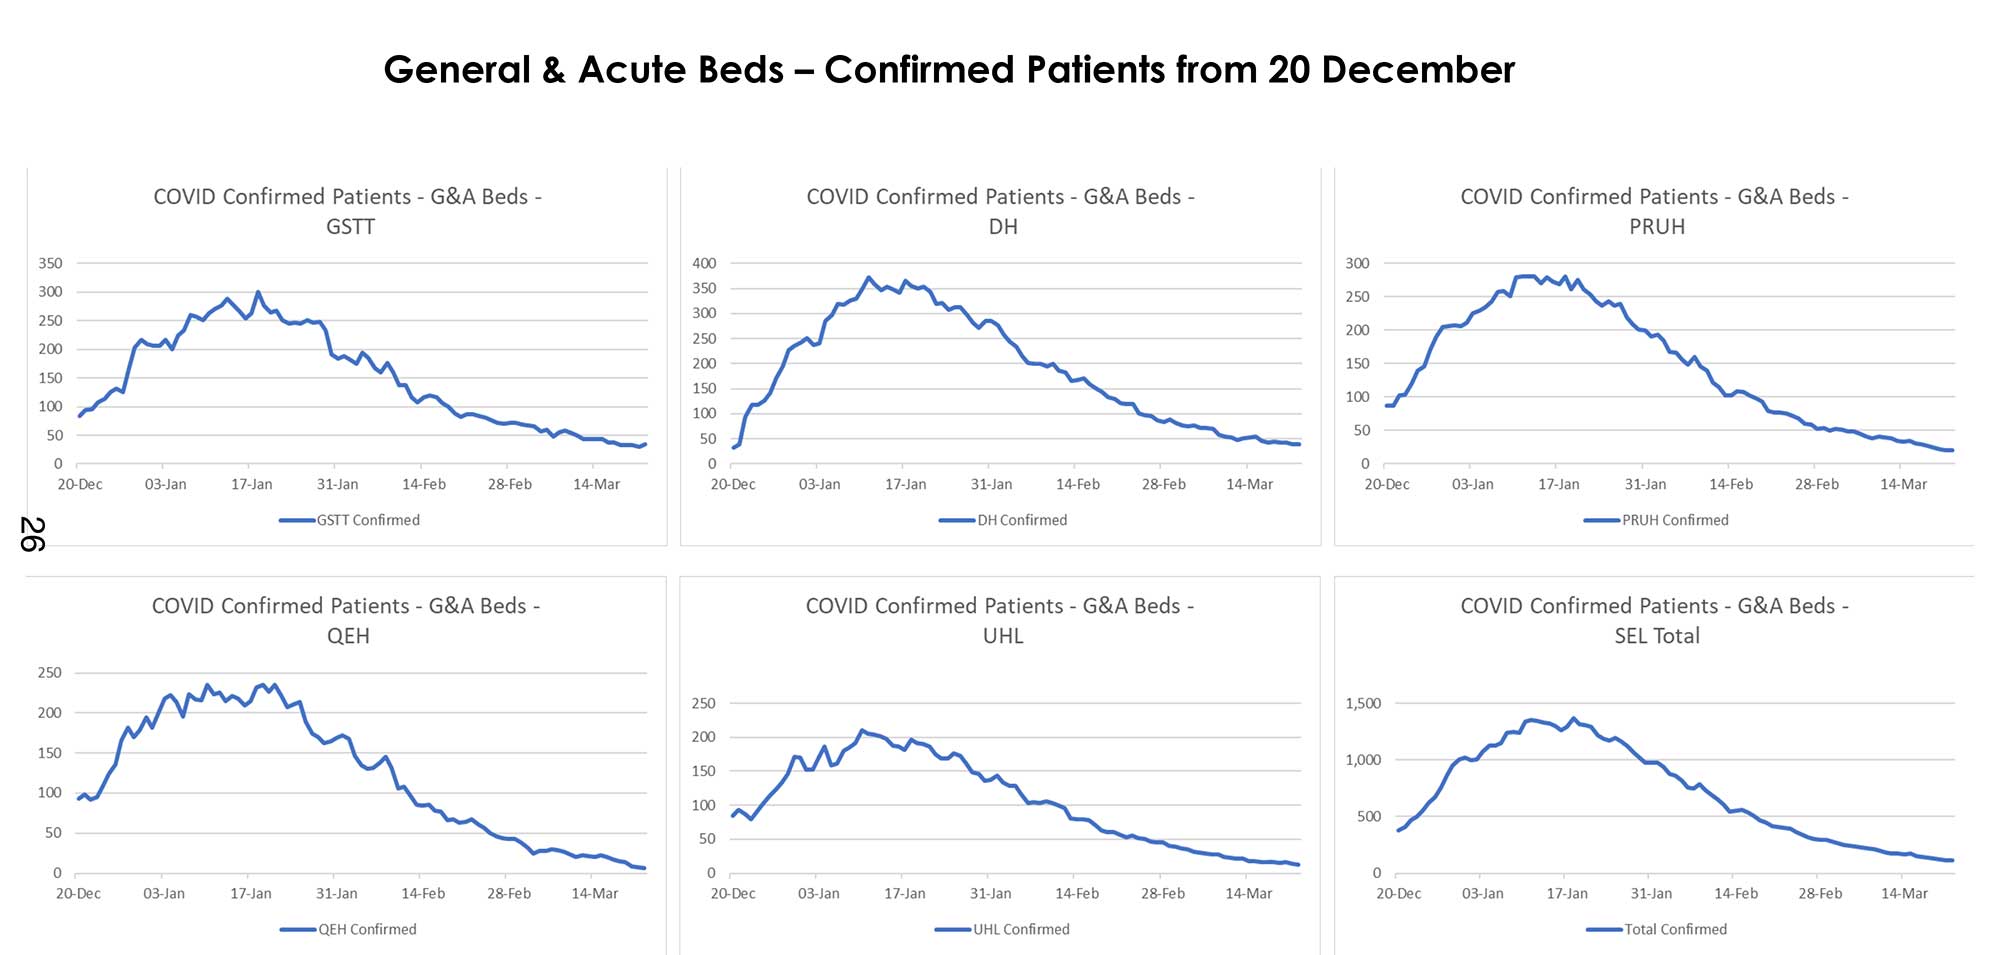Click the blue GSTT Confirmed legend line
Image resolution: width=2000 pixels, height=955 pixels.
(297, 520)
